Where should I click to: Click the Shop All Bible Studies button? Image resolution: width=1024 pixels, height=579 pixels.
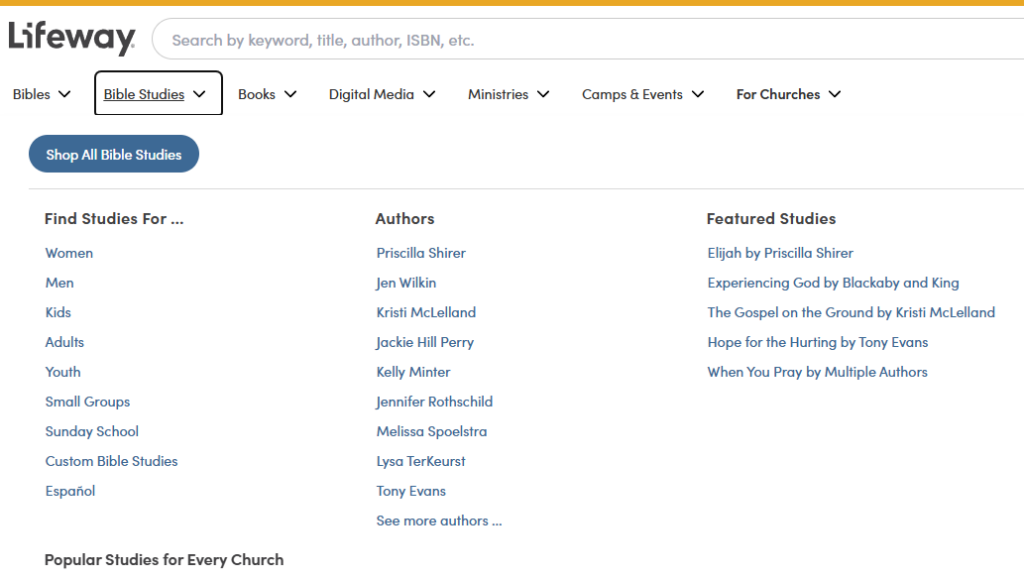click(114, 154)
